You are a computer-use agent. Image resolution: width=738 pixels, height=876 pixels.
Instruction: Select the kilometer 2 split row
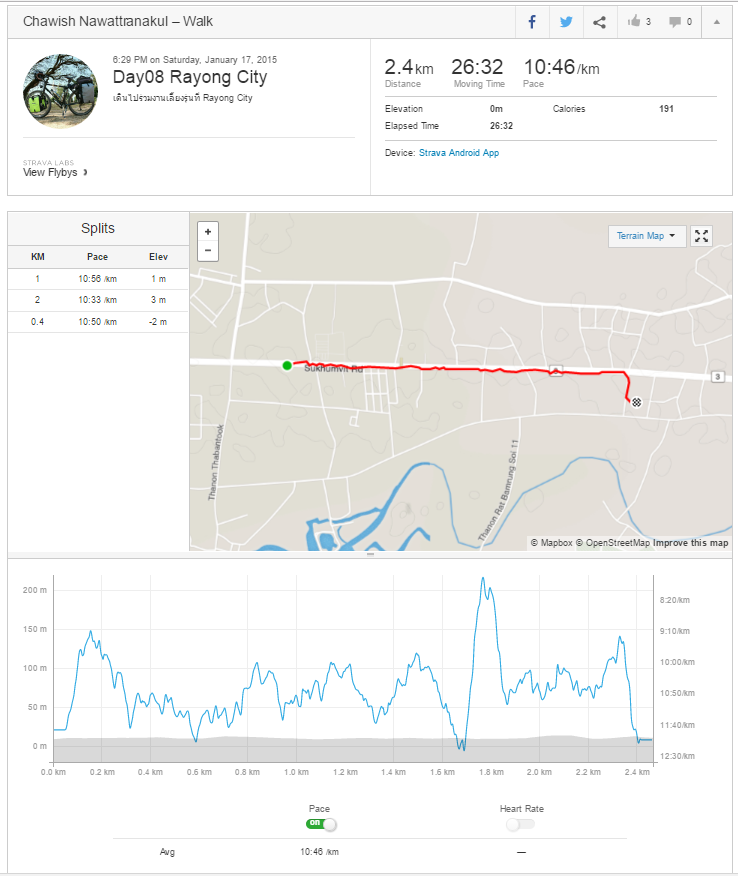[x=98, y=300]
